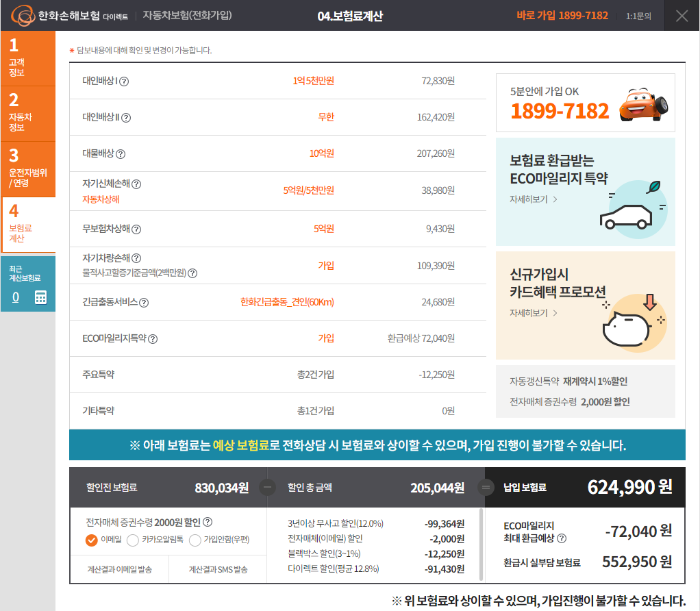Image resolution: width=700 pixels, height=611 pixels.
Task: Click the Hanwha insurance logo icon
Action: pos(23,16)
